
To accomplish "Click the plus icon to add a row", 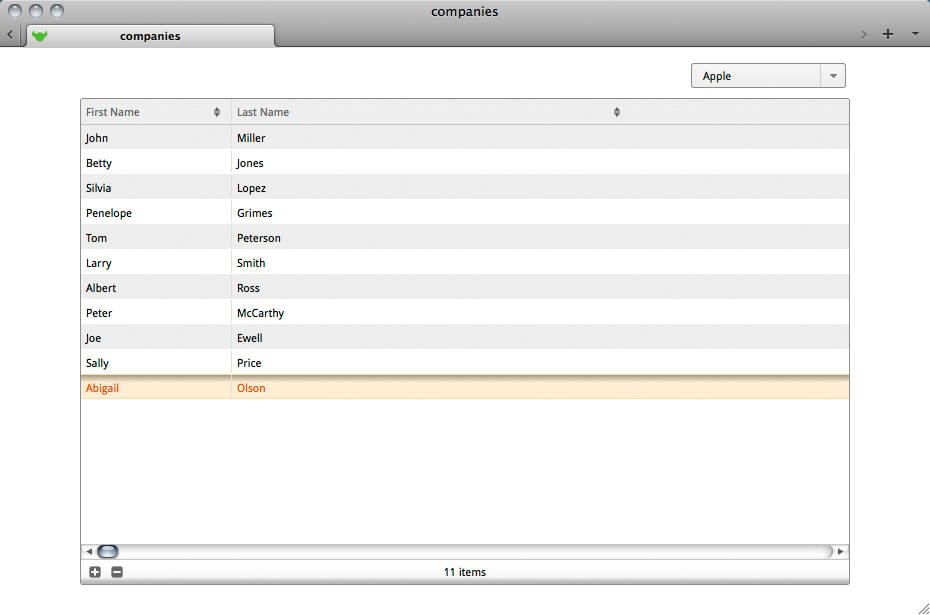I will (x=95, y=572).
